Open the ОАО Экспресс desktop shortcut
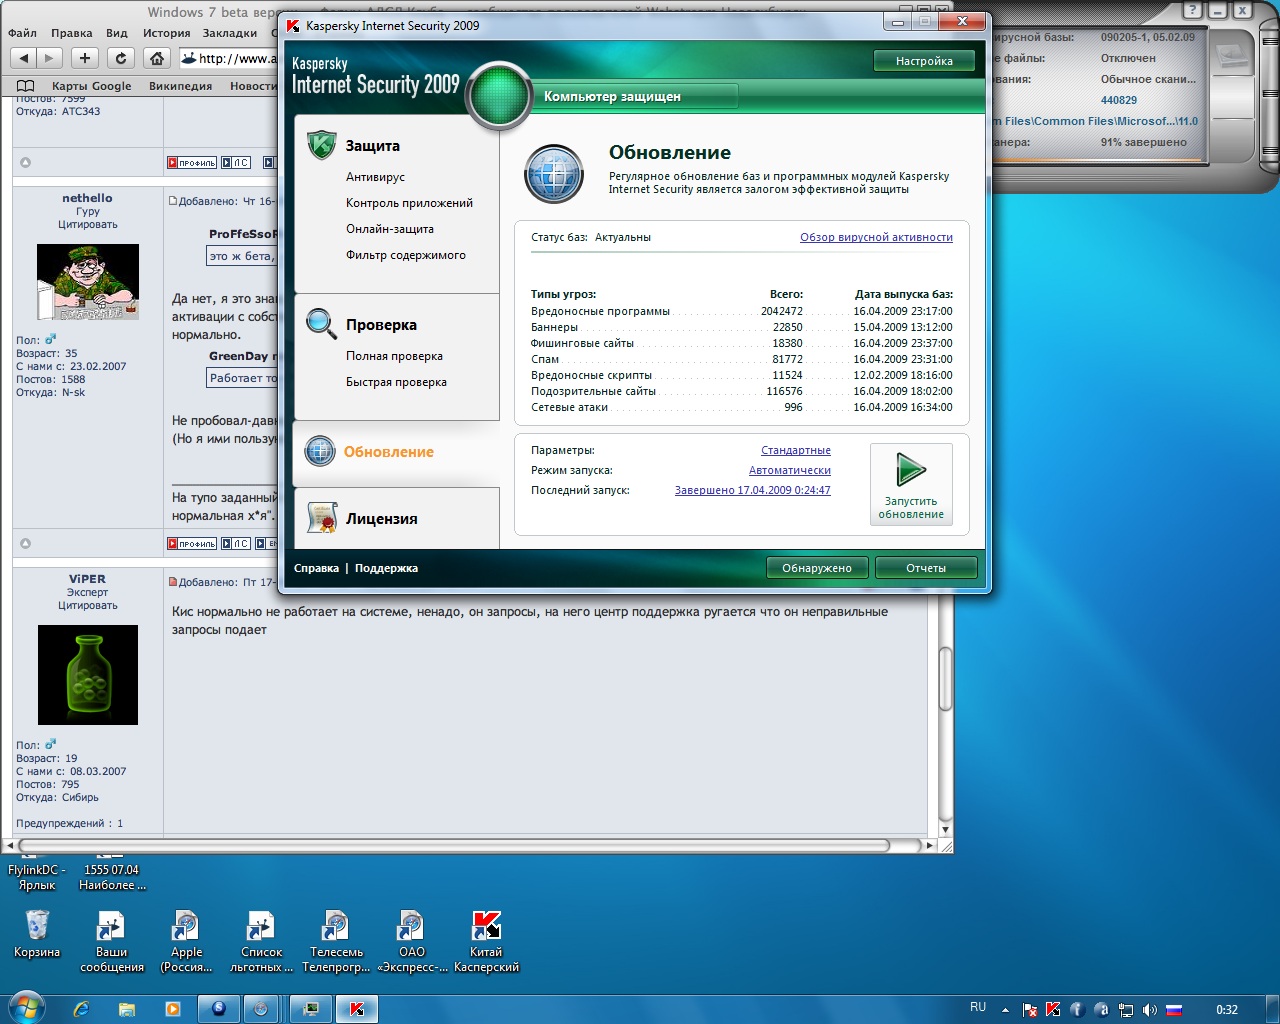This screenshot has width=1280, height=1024. pyautogui.click(x=412, y=941)
